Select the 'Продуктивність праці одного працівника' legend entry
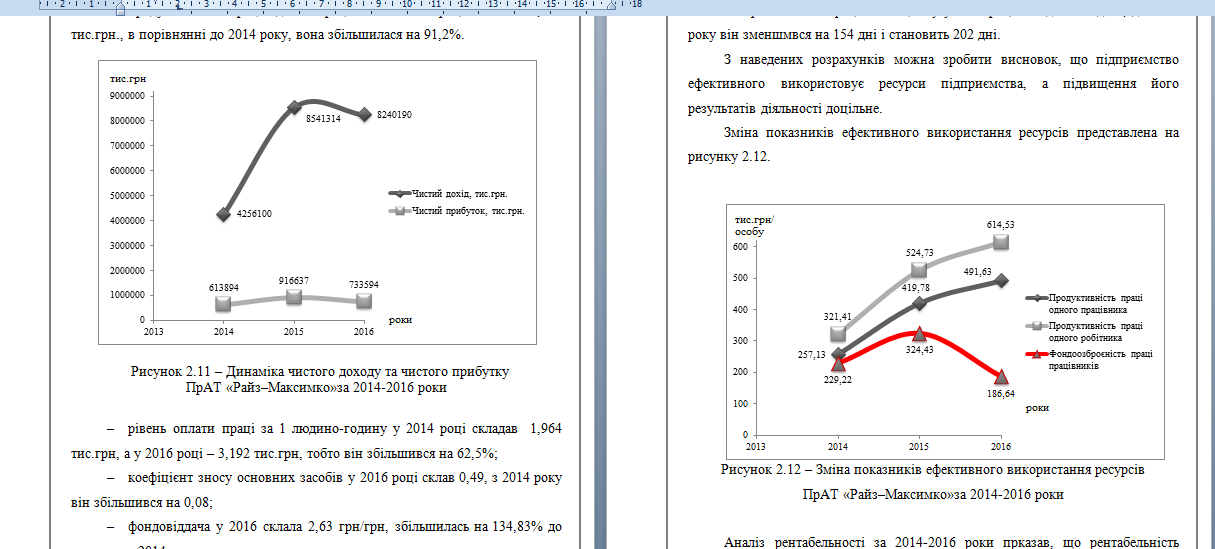 (x=1086, y=304)
